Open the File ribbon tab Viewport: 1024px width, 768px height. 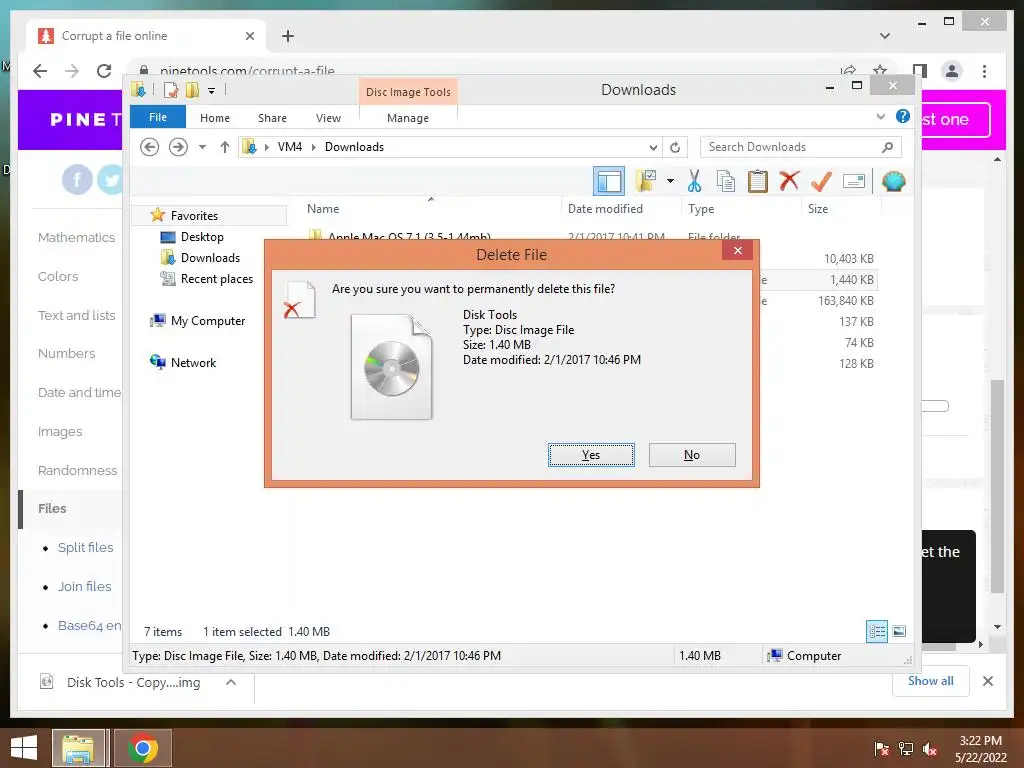157,118
